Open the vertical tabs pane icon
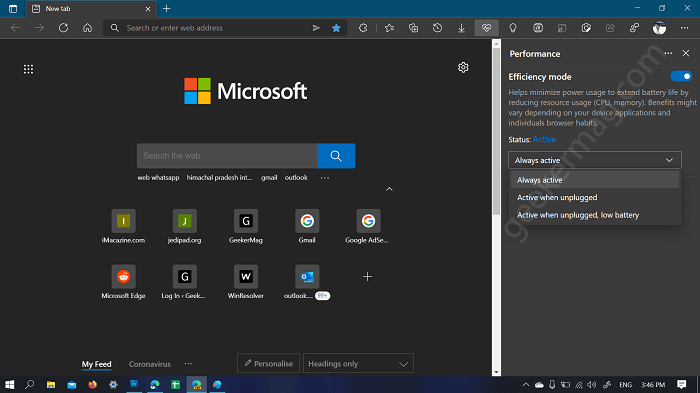700x393 pixels. pyautogui.click(x=12, y=8)
